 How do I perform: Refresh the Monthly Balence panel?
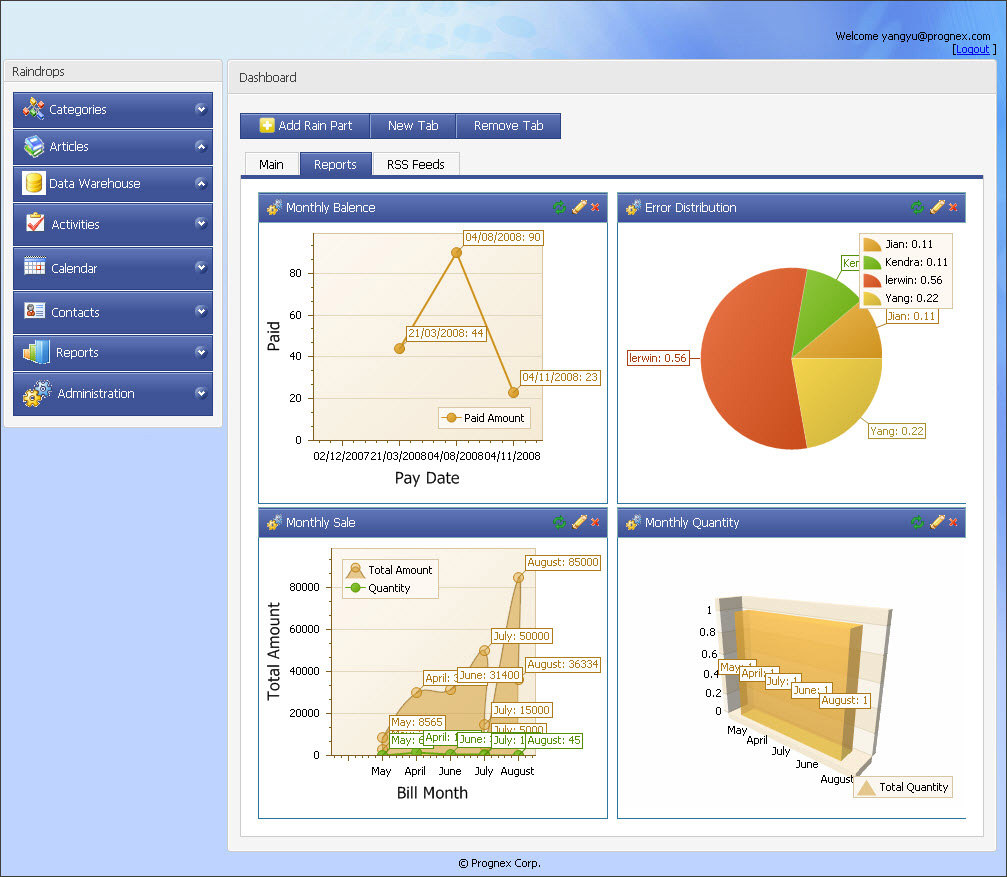[x=559, y=207]
